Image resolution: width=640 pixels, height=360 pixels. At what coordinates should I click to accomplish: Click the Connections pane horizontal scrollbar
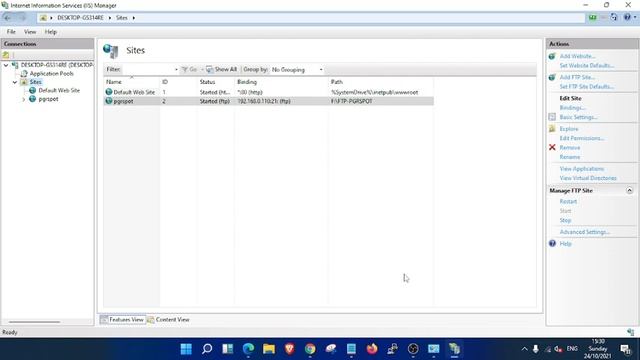(34, 322)
